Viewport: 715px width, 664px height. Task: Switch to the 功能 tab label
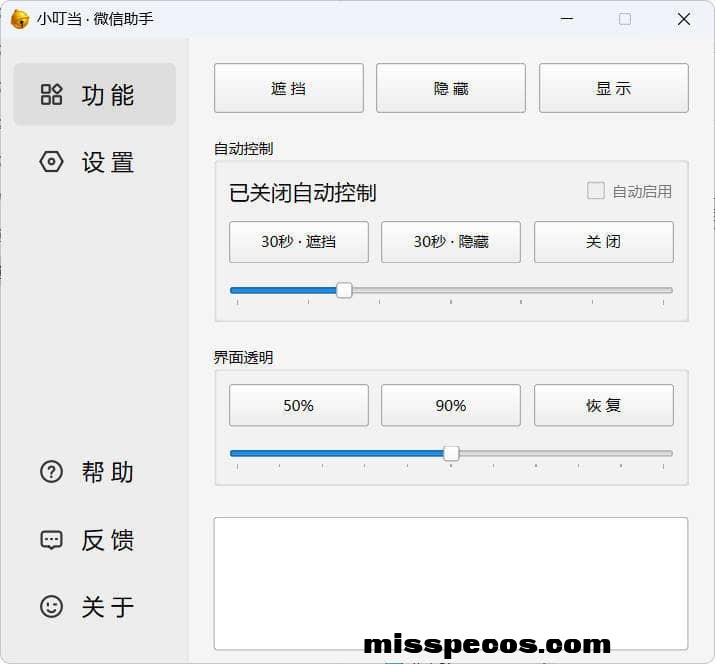pyautogui.click(x=108, y=95)
